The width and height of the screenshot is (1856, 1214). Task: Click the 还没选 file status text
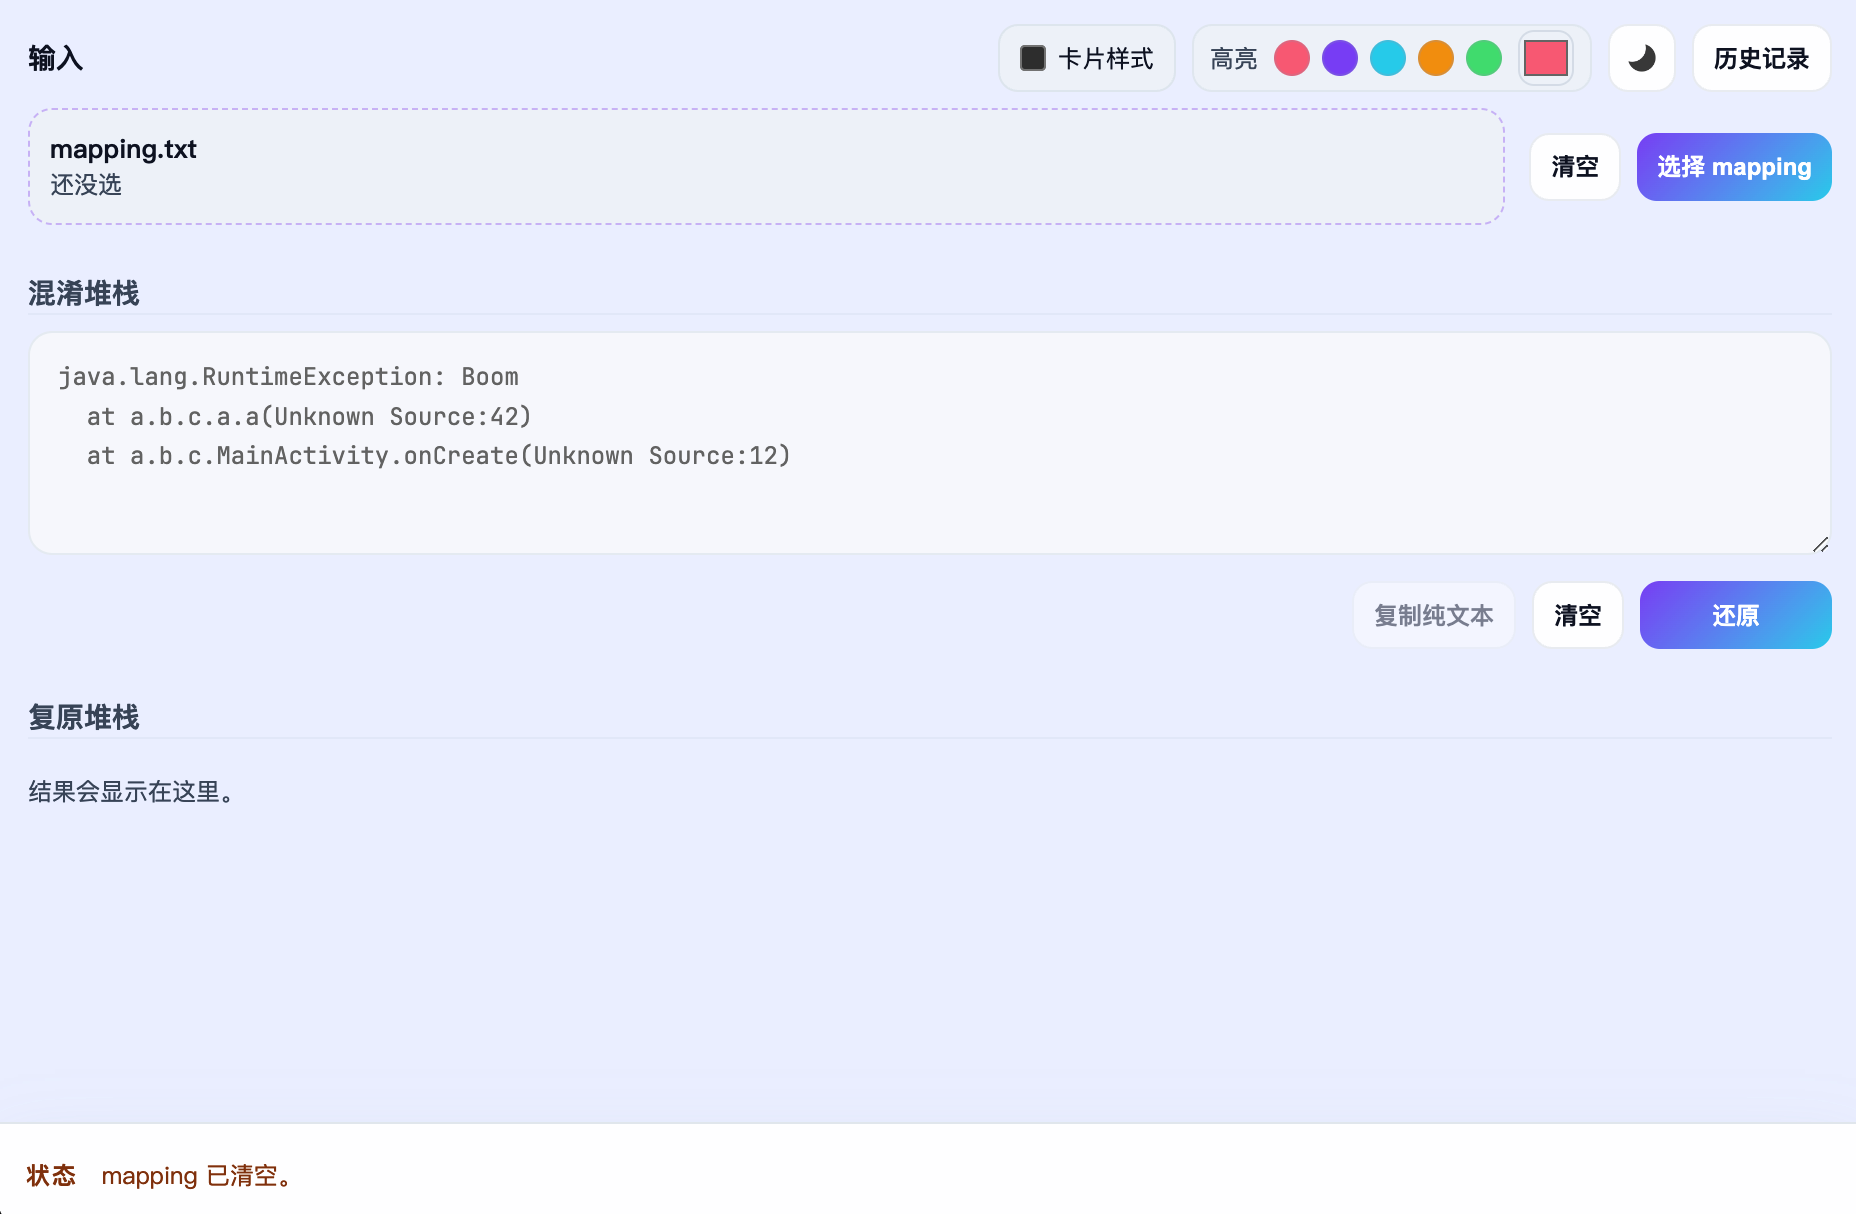(86, 185)
